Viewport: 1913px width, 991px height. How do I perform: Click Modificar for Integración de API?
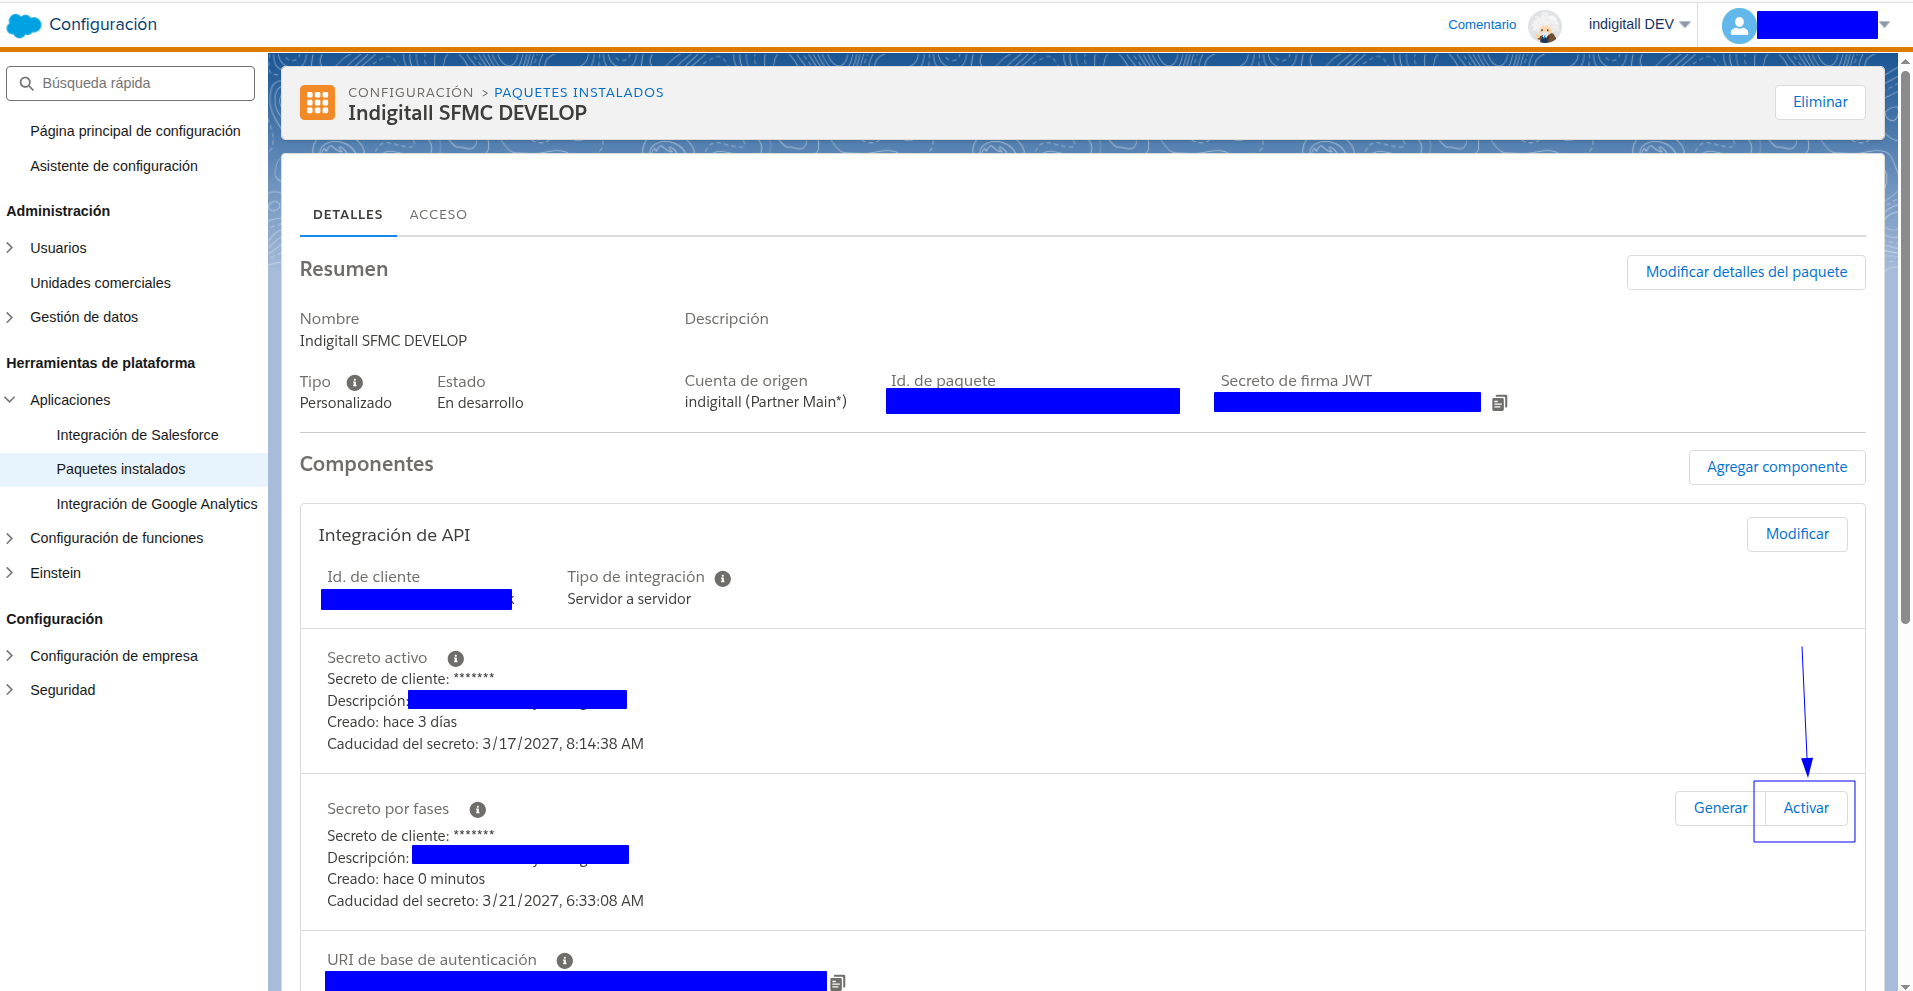(1797, 534)
